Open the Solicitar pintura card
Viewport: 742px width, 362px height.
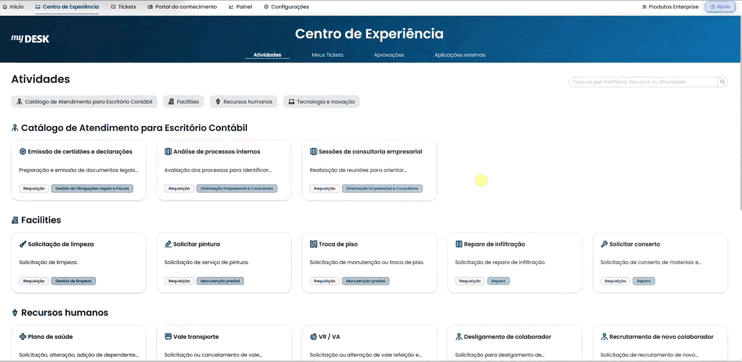pyautogui.click(x=224, y=263)
